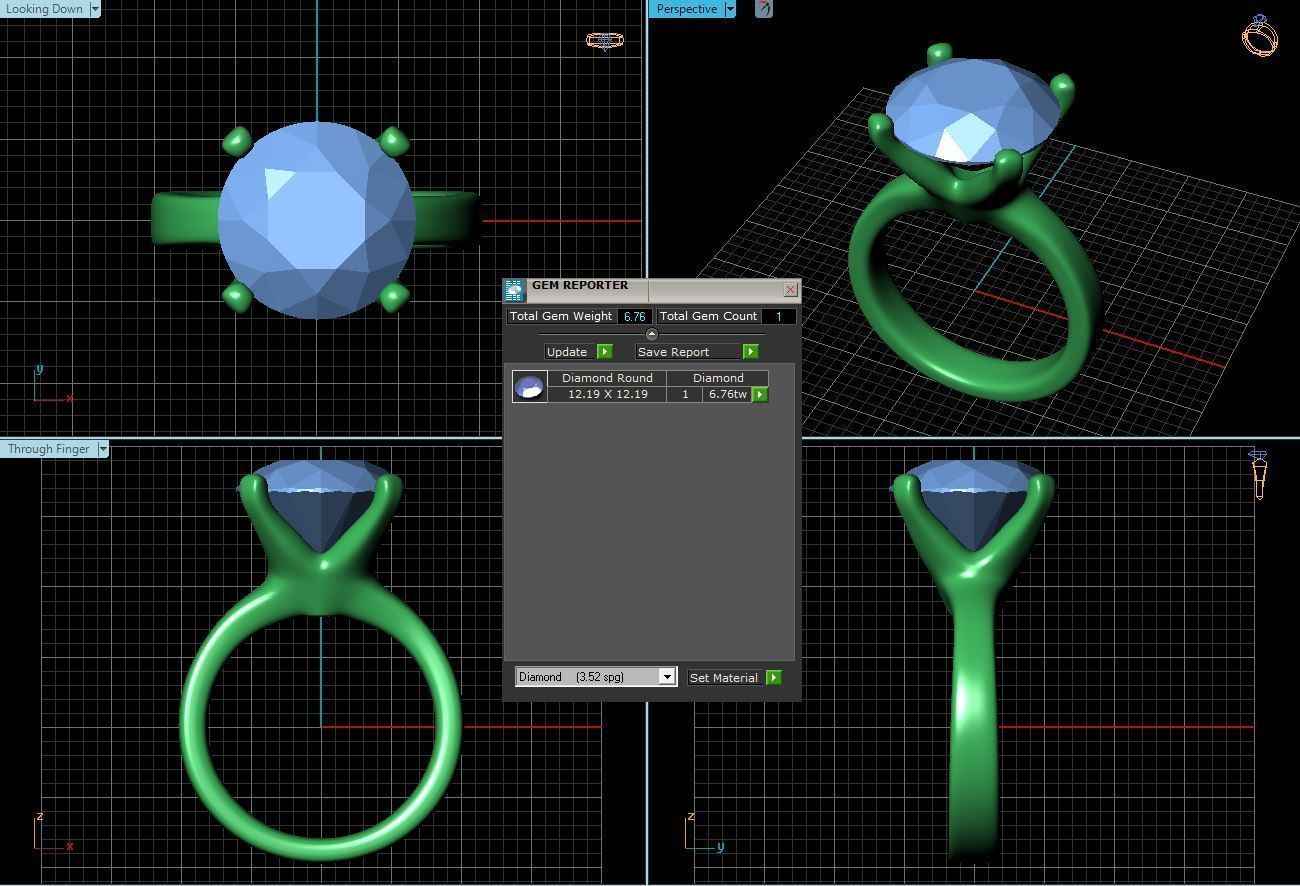This screenshot has height=886, width=1300.
Task: Click the green arrow next to Set Material
Action: click(x=774, y=678)
